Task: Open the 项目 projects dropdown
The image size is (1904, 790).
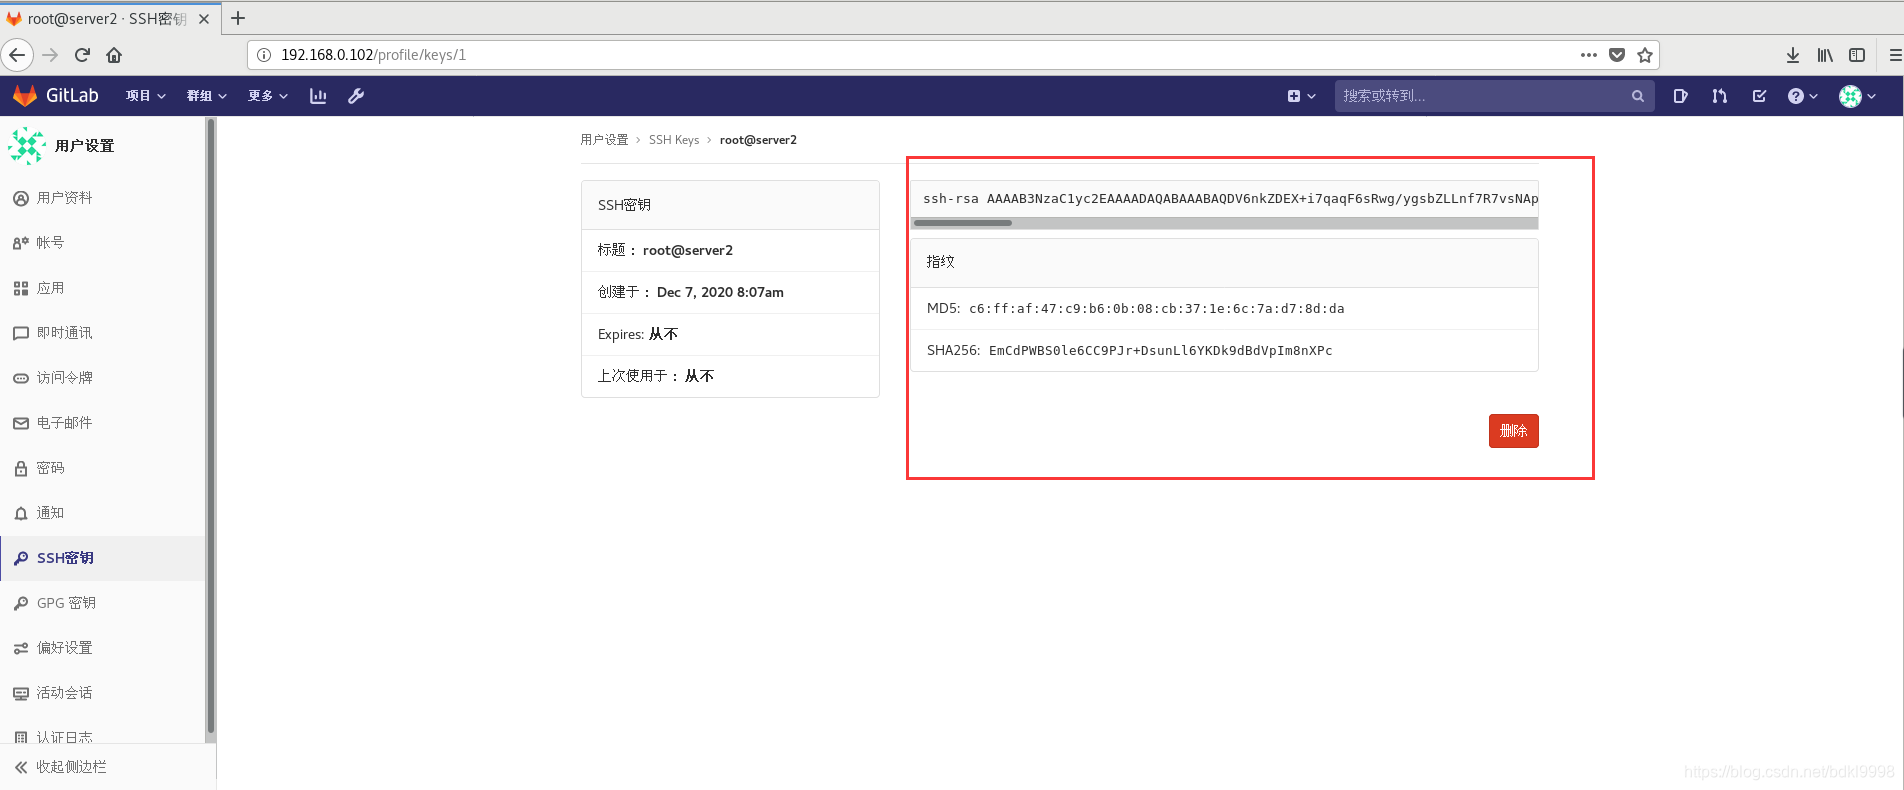Action: [x=146, y=96]
